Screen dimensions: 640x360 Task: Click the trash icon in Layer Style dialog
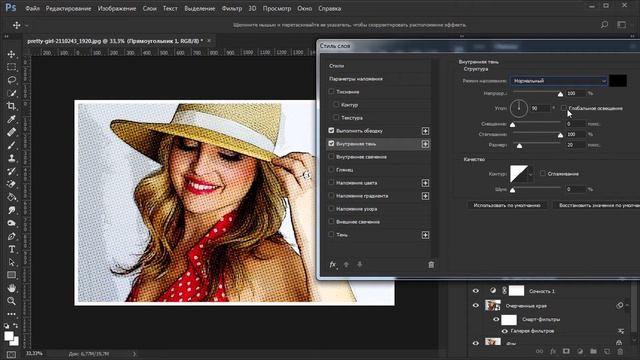pos(431,265)
